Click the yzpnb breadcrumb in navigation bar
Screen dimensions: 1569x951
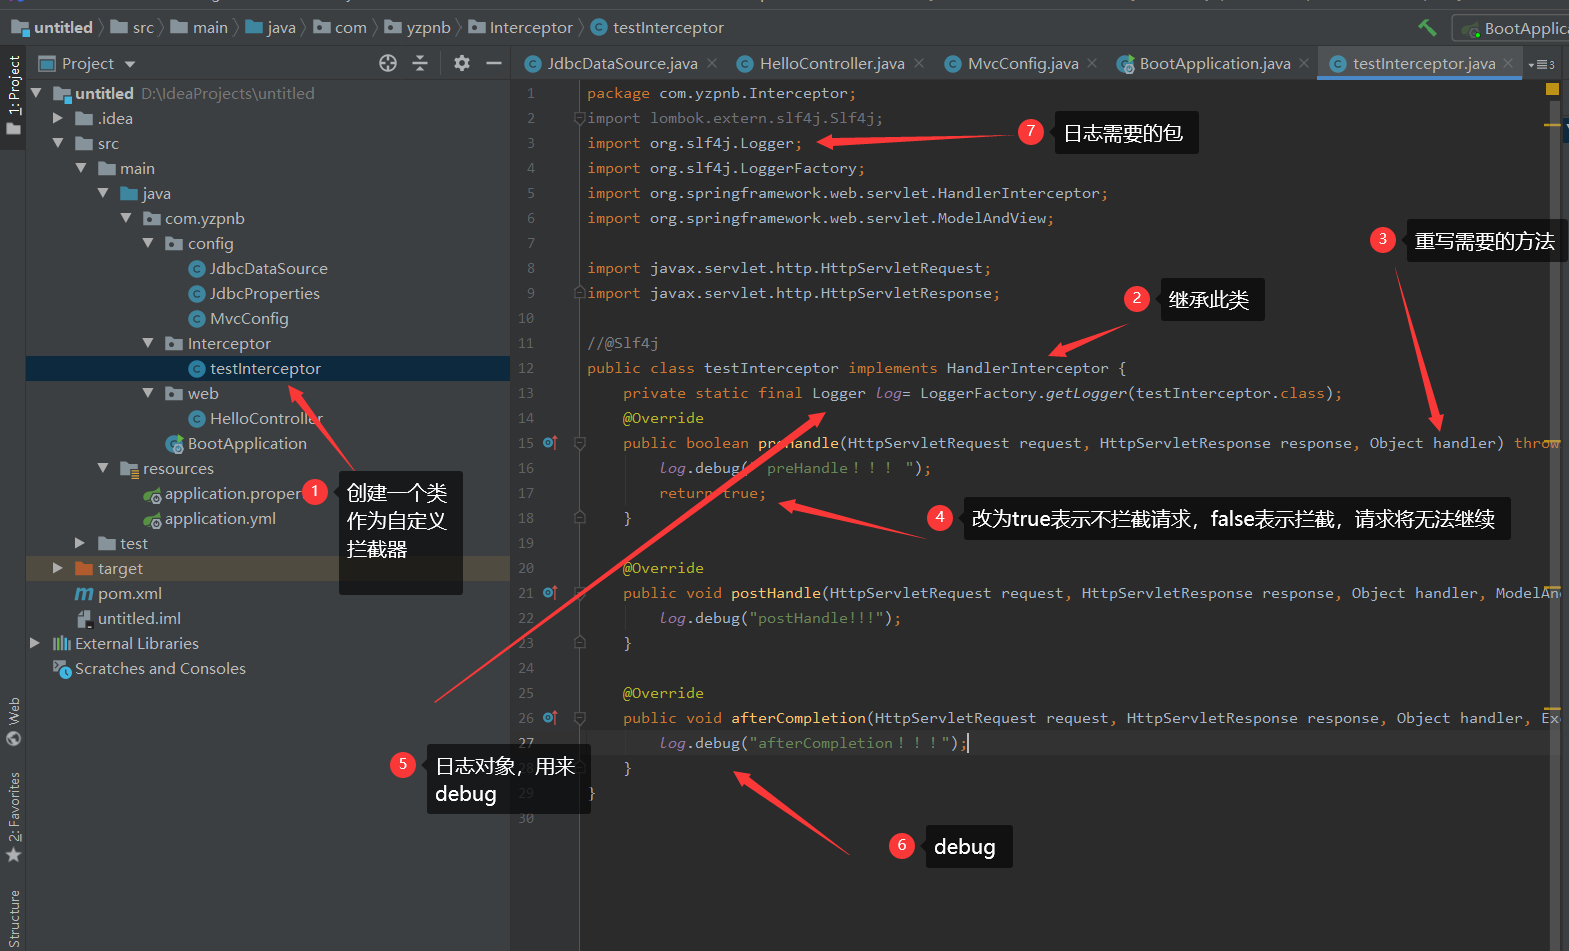click(x=419, y=28)
